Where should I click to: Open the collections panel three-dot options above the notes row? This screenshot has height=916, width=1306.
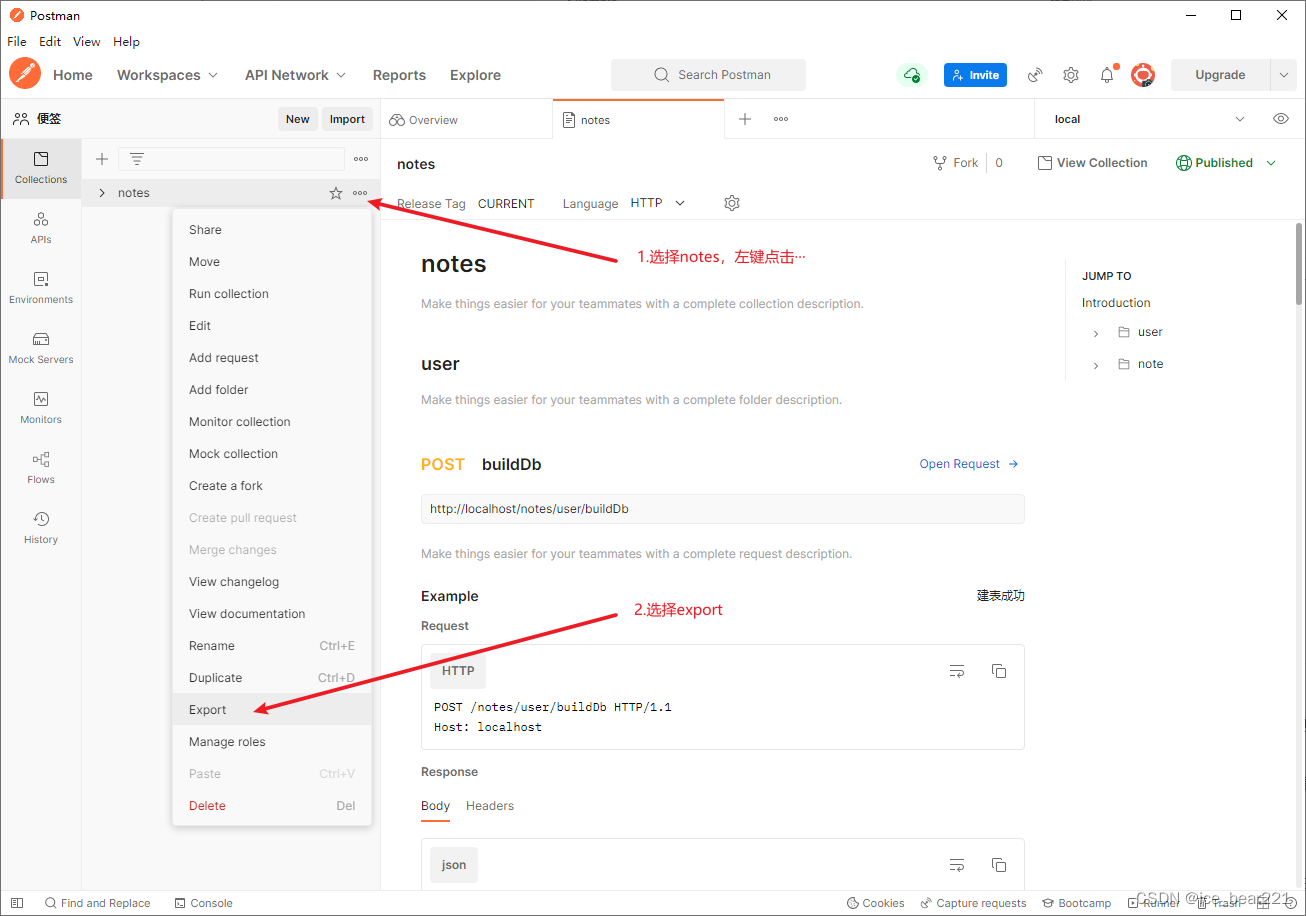click(x=361, y=159)
